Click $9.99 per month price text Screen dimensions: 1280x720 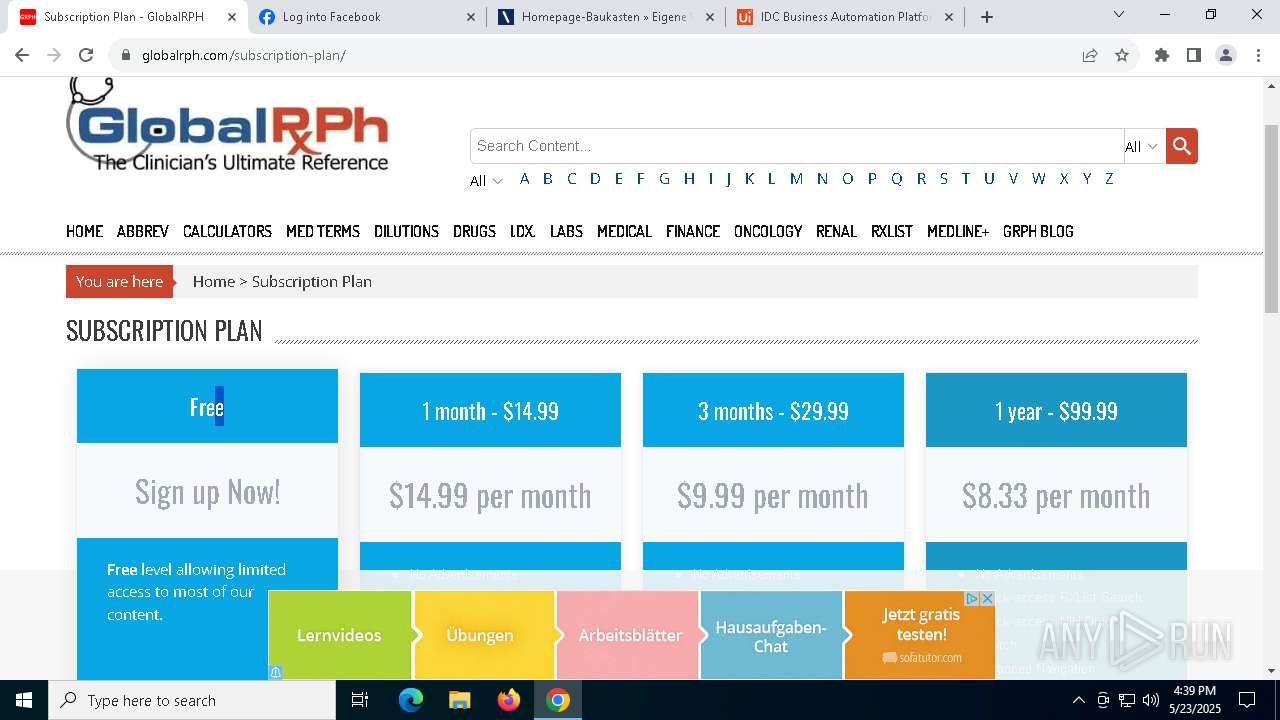pyautogui.click(x=773, y=496)
